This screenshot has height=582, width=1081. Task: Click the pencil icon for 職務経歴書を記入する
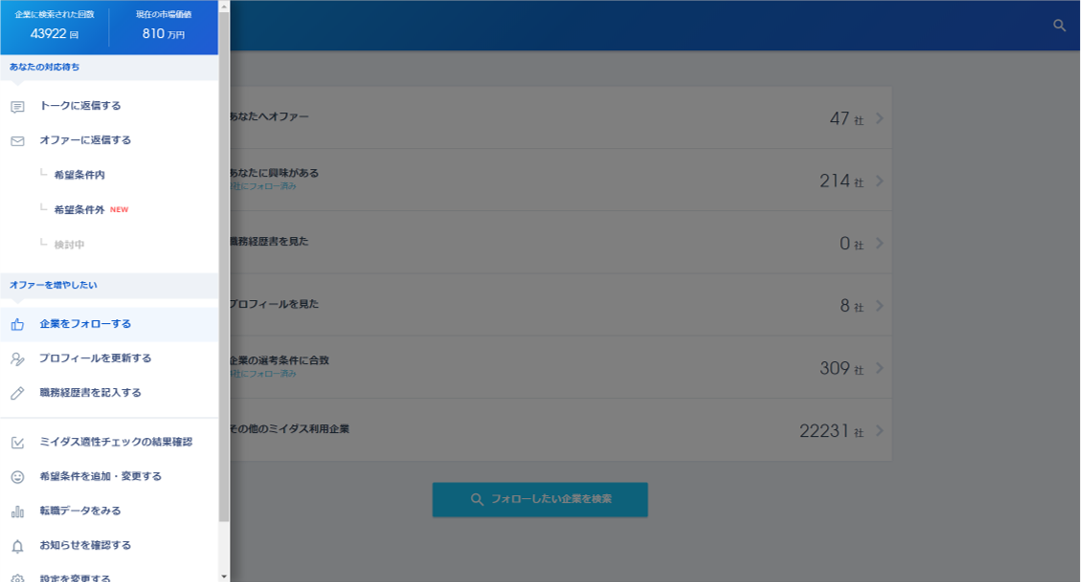pyautogui.click(x=18, y=393)
